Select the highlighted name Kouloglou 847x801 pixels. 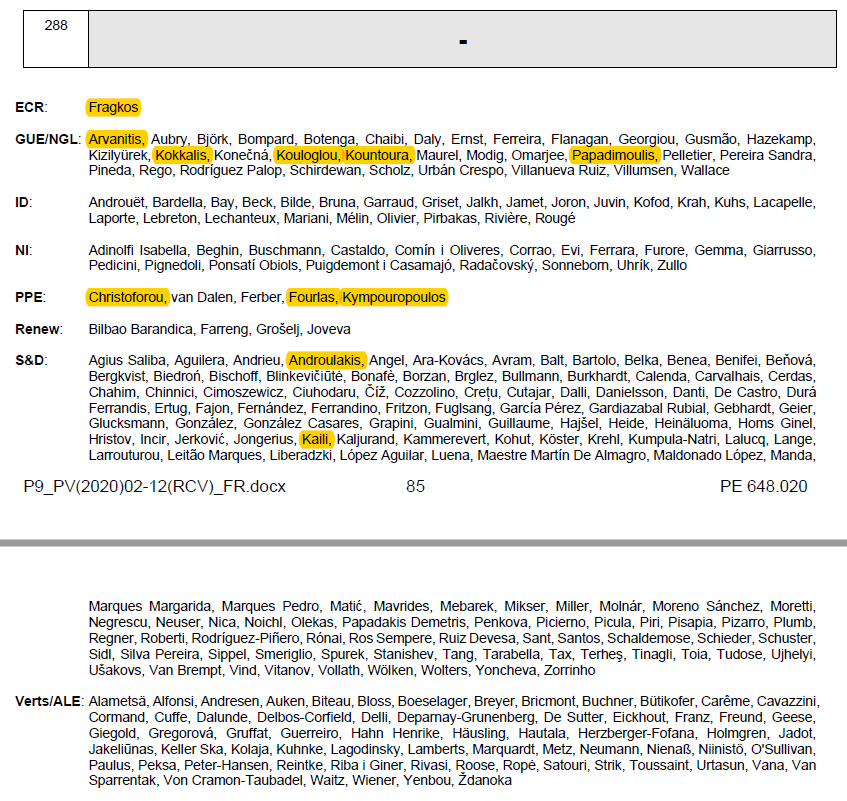[x=308, y=155]
